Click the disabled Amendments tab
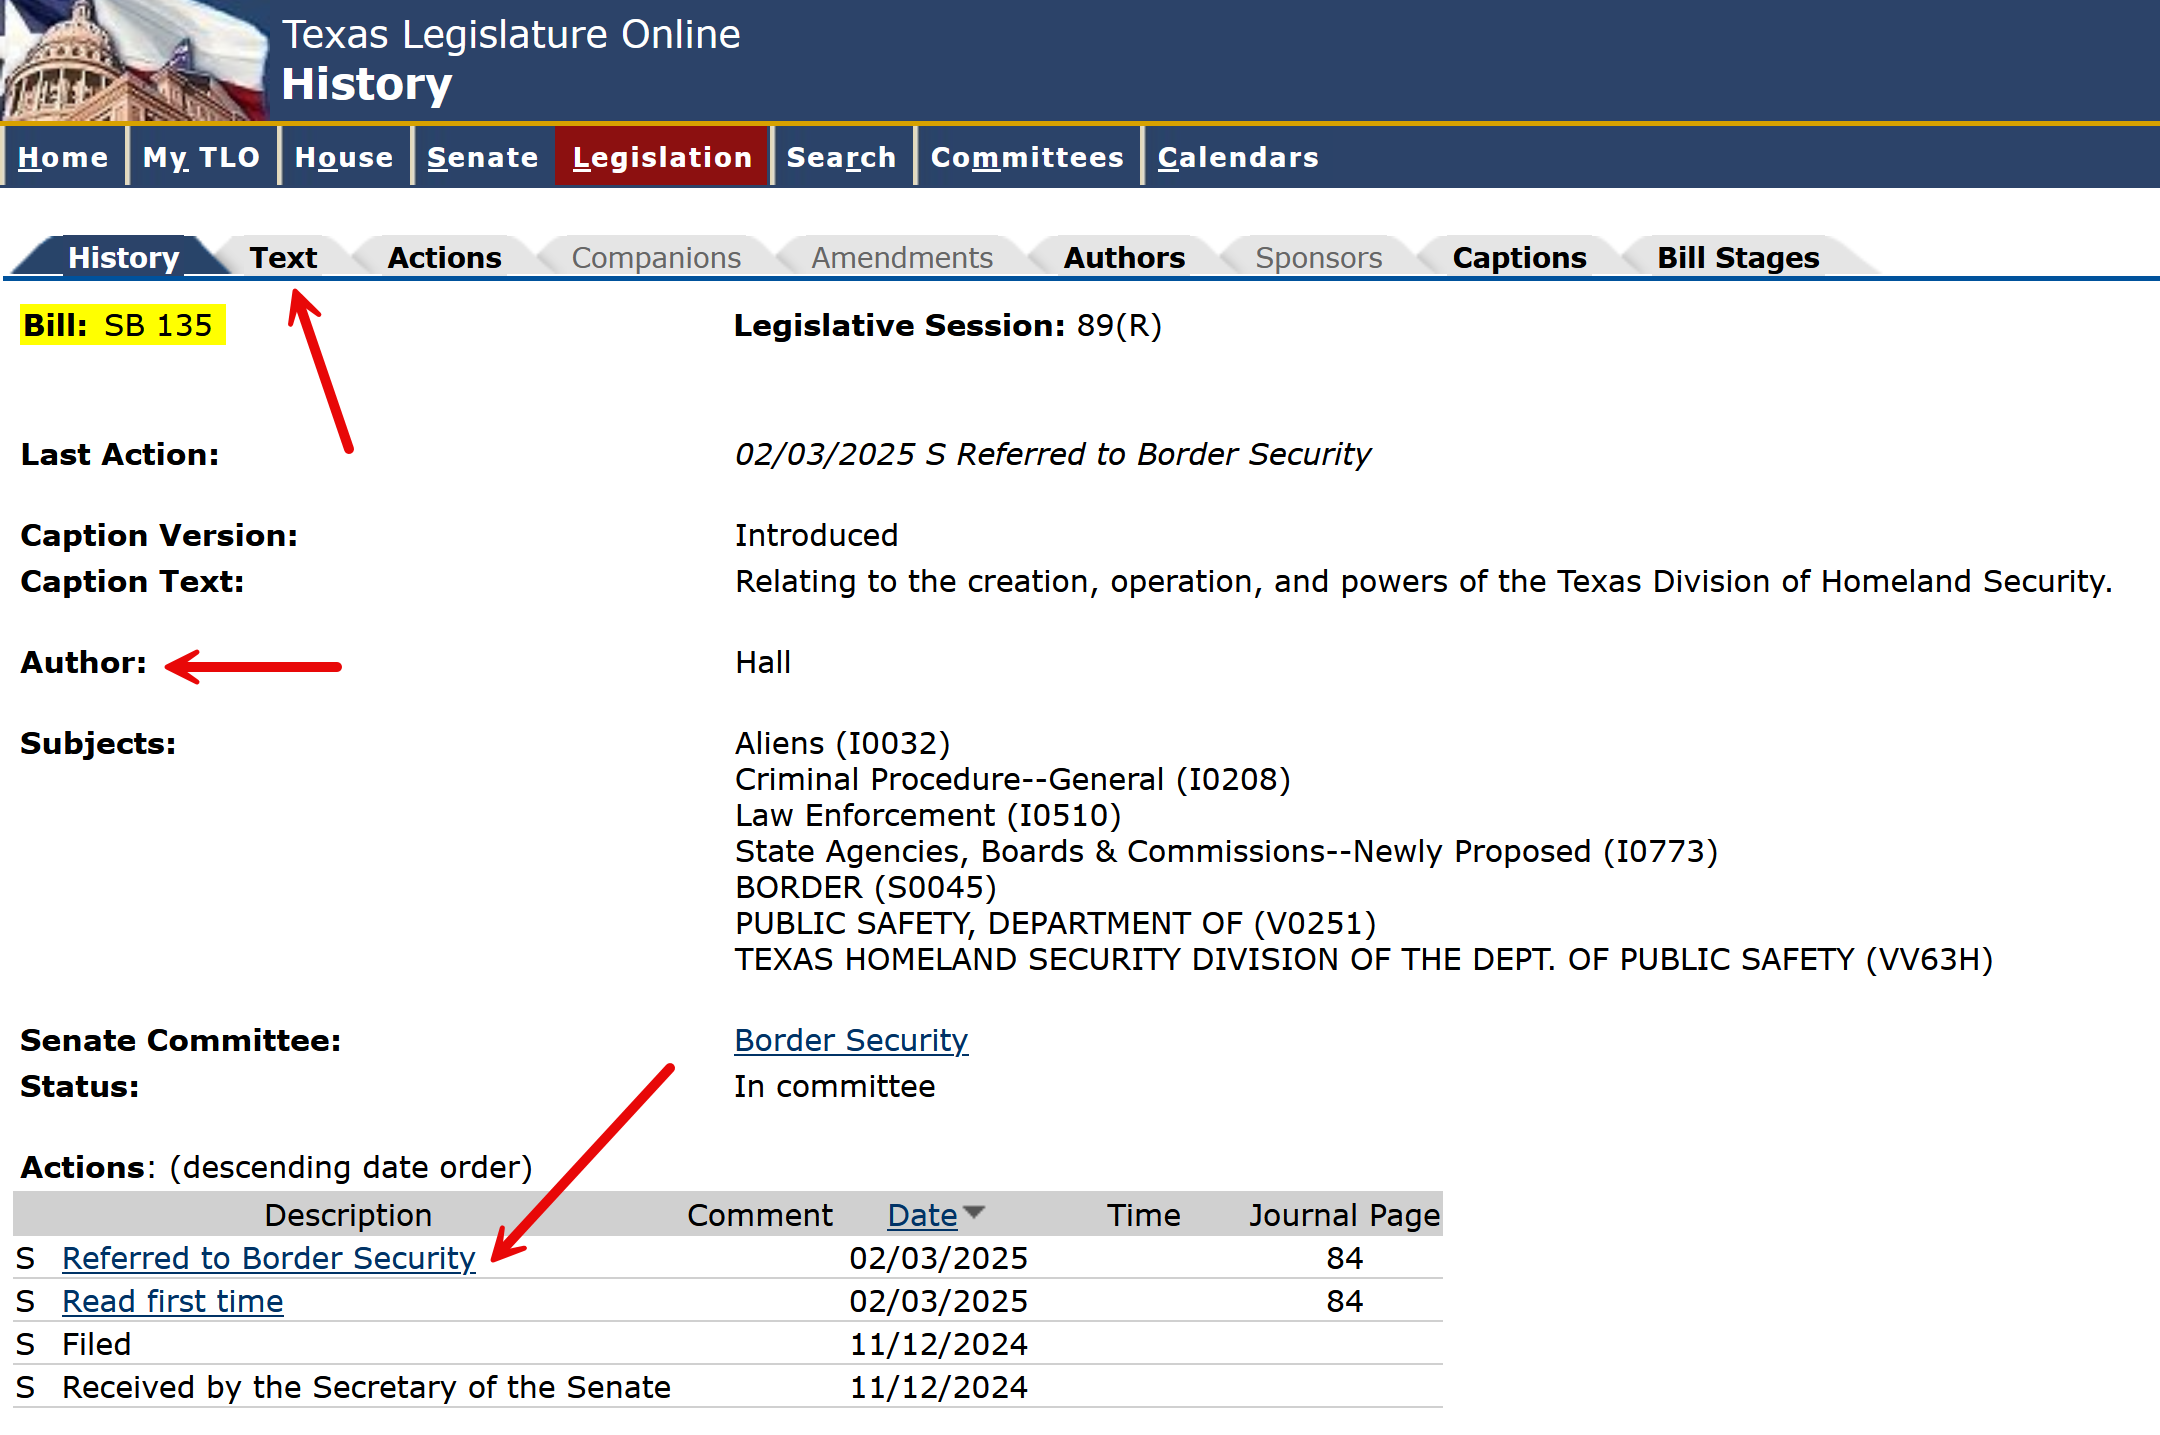The image size is (2160, 1435). point(902,257)
